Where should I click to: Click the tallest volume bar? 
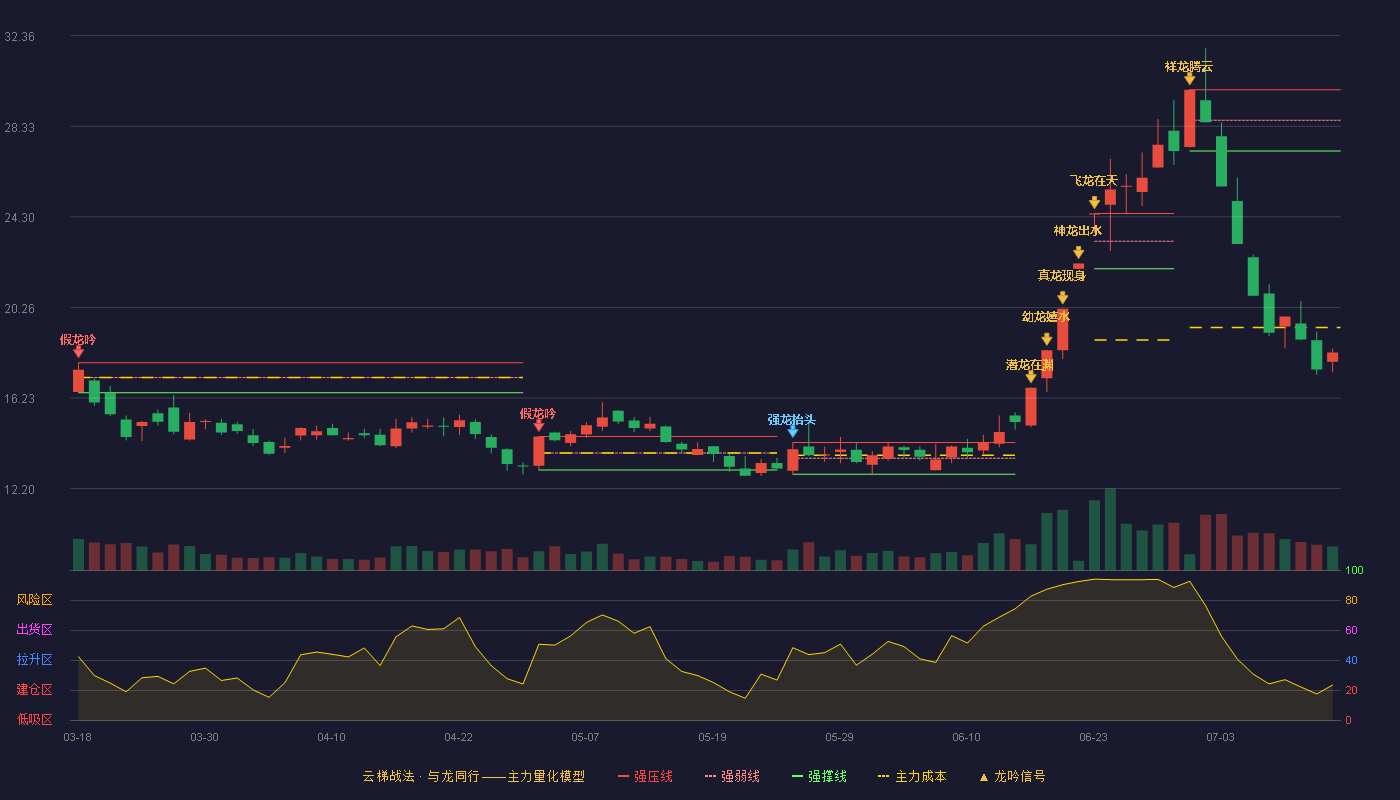[x=1110, y=529]
